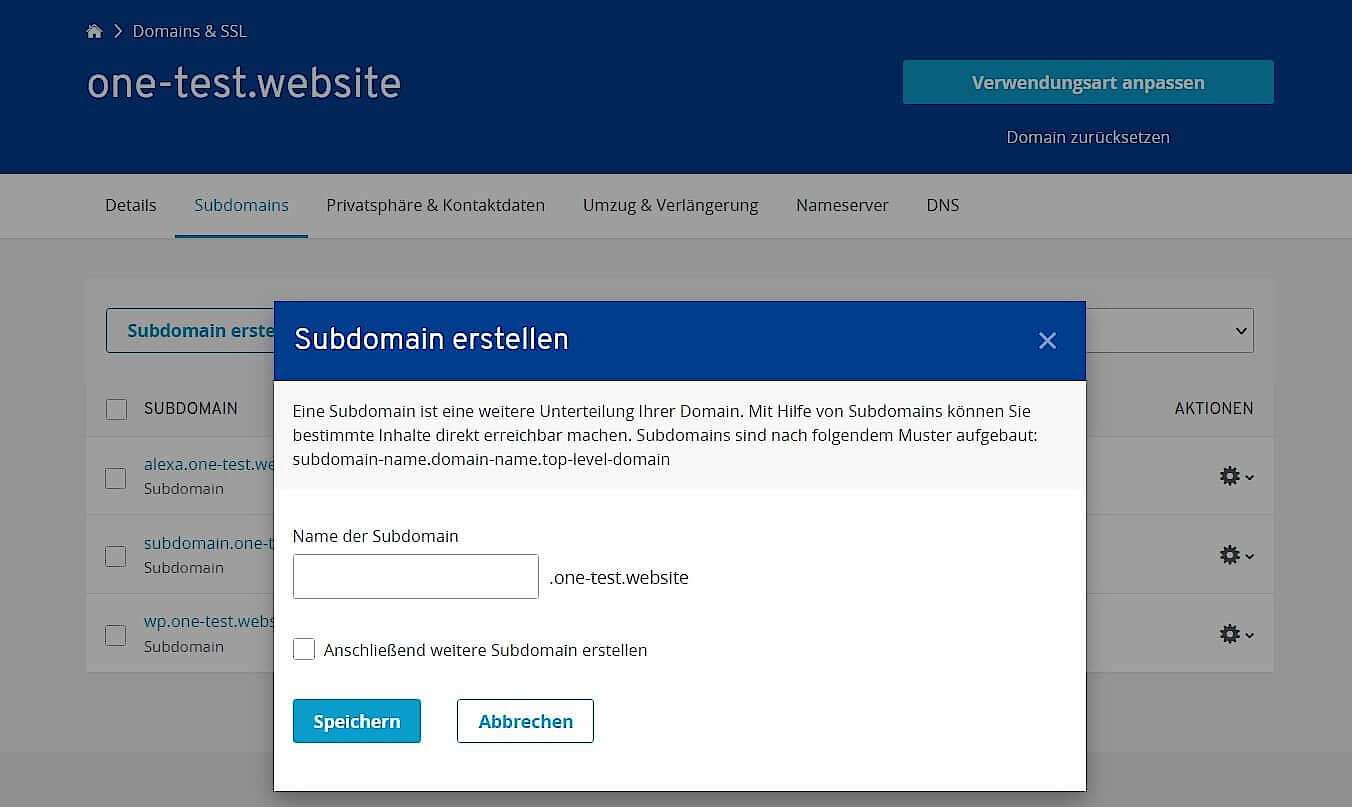Close the Subdomain erstellen dialog
This screenshot has width=1352, height=807.
pos(1047,340)
